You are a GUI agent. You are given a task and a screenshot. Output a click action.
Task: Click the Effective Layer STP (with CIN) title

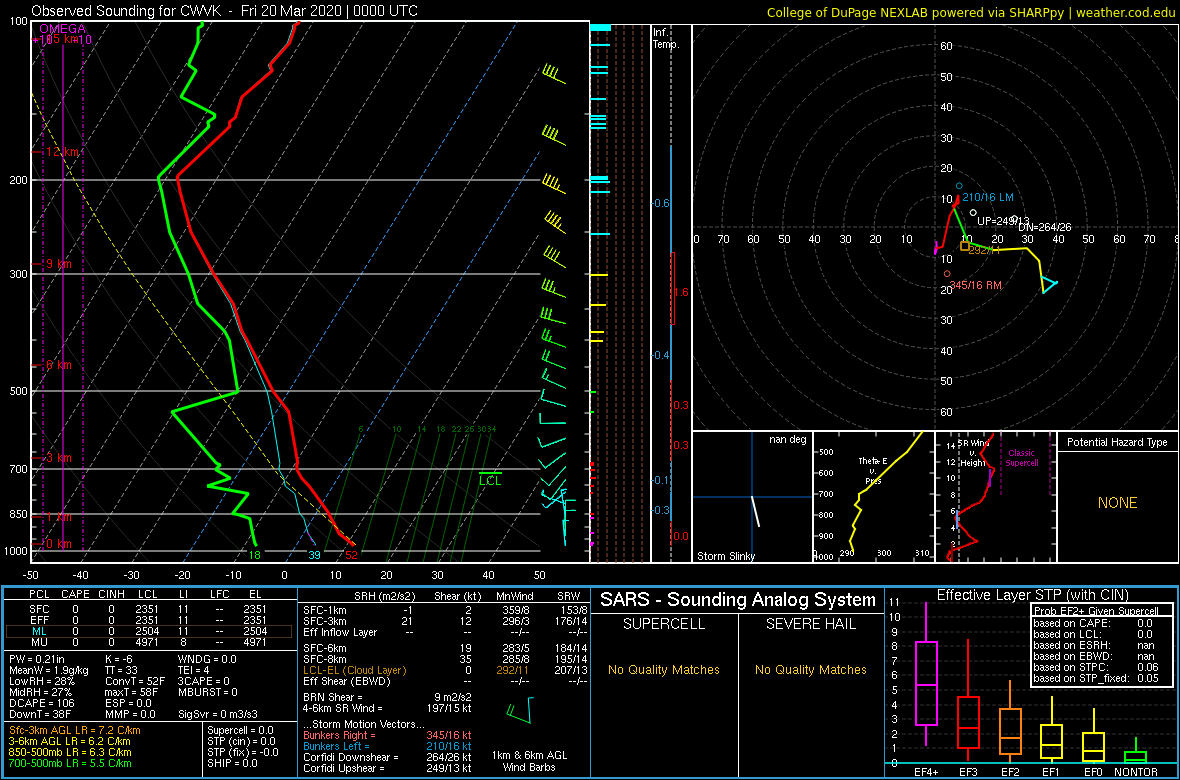coord(1030,595)
